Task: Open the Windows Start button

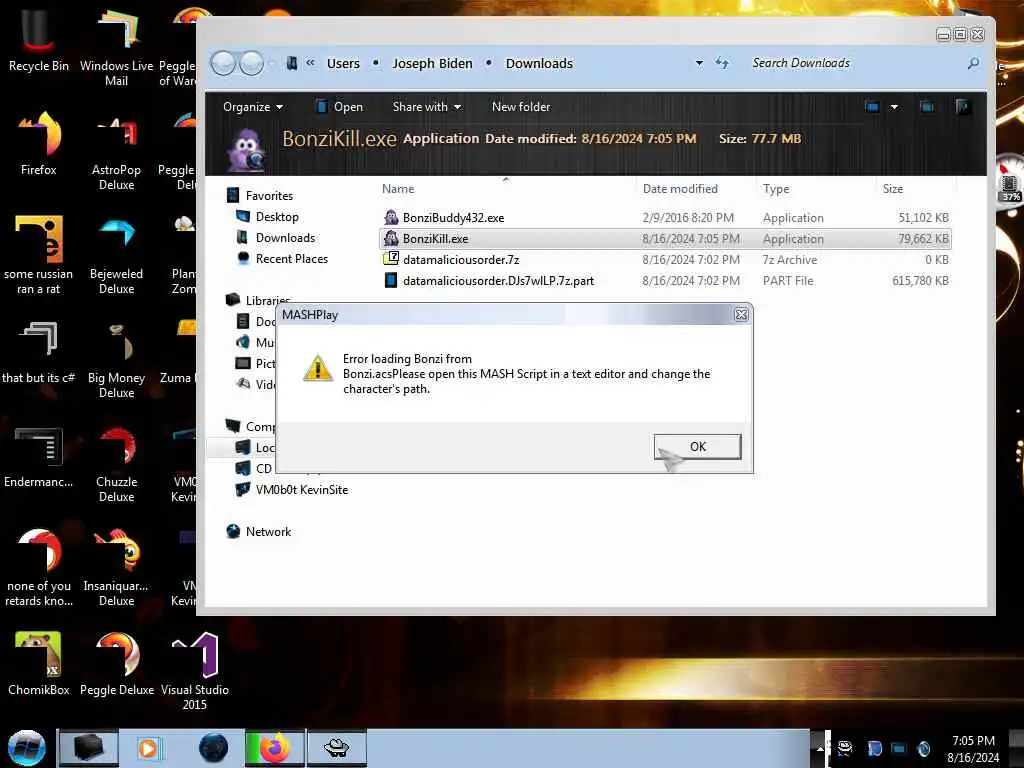Action: (x=27, y=748)
